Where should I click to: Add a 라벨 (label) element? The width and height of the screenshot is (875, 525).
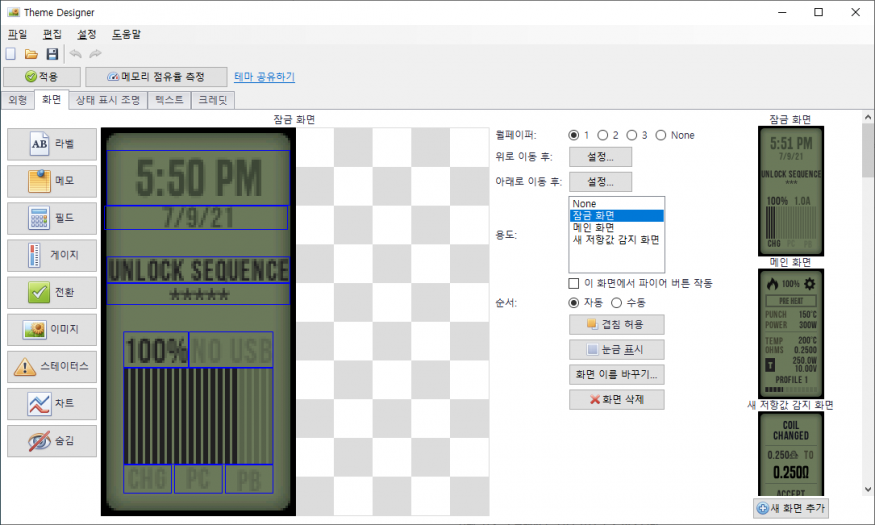pyautogui.click(x=52, y=144)
